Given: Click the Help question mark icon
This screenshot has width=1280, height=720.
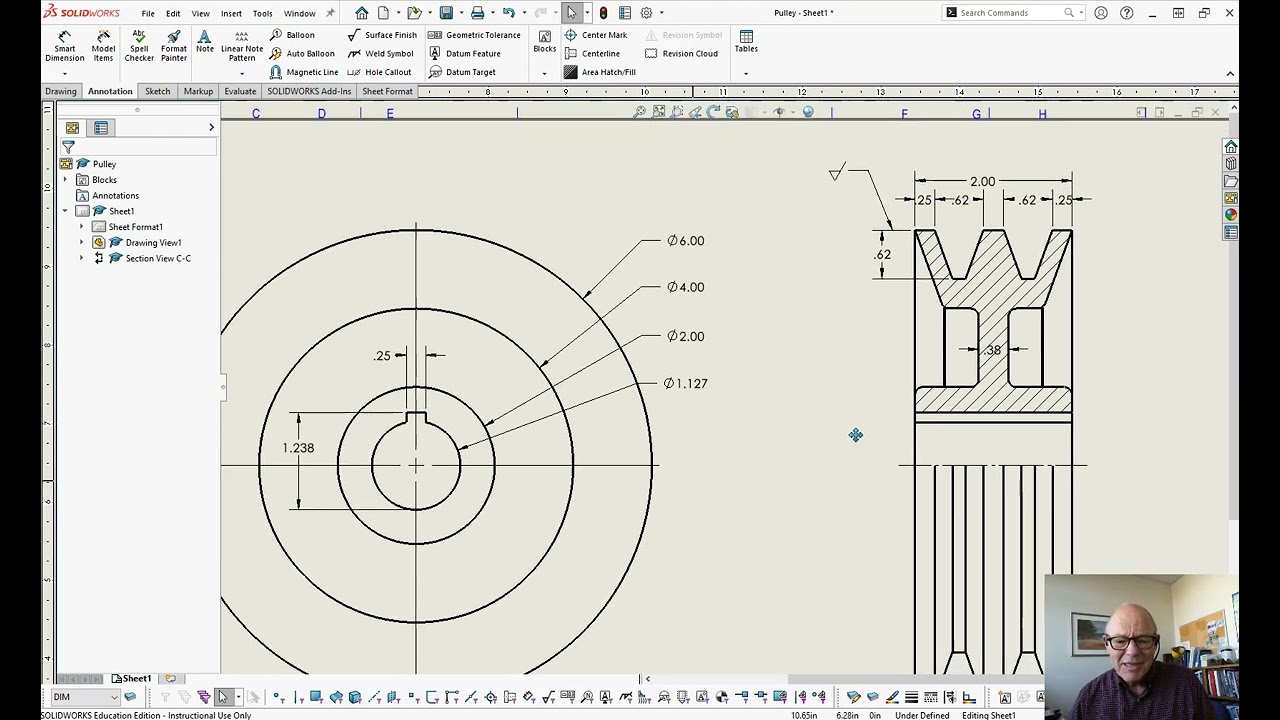Looking at the screenshot, I should tap(1127, 13).
